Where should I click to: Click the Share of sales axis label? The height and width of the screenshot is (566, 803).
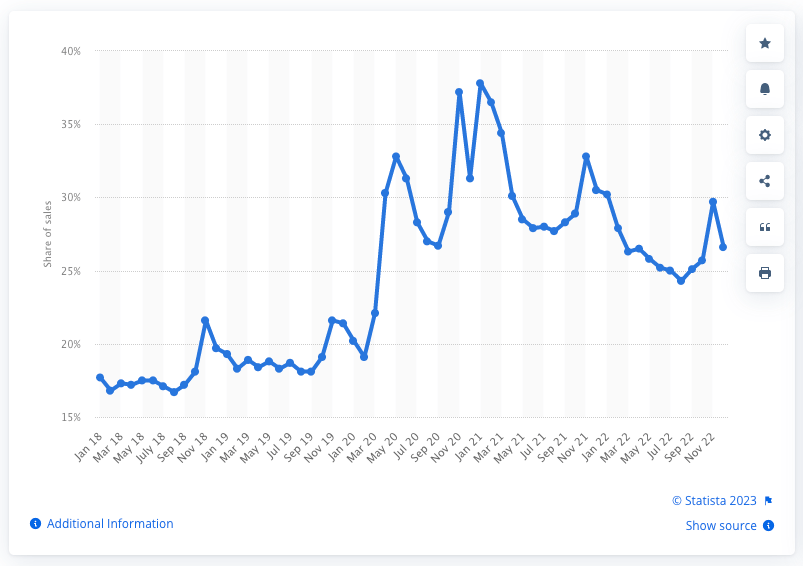click(x=47, y=234)
